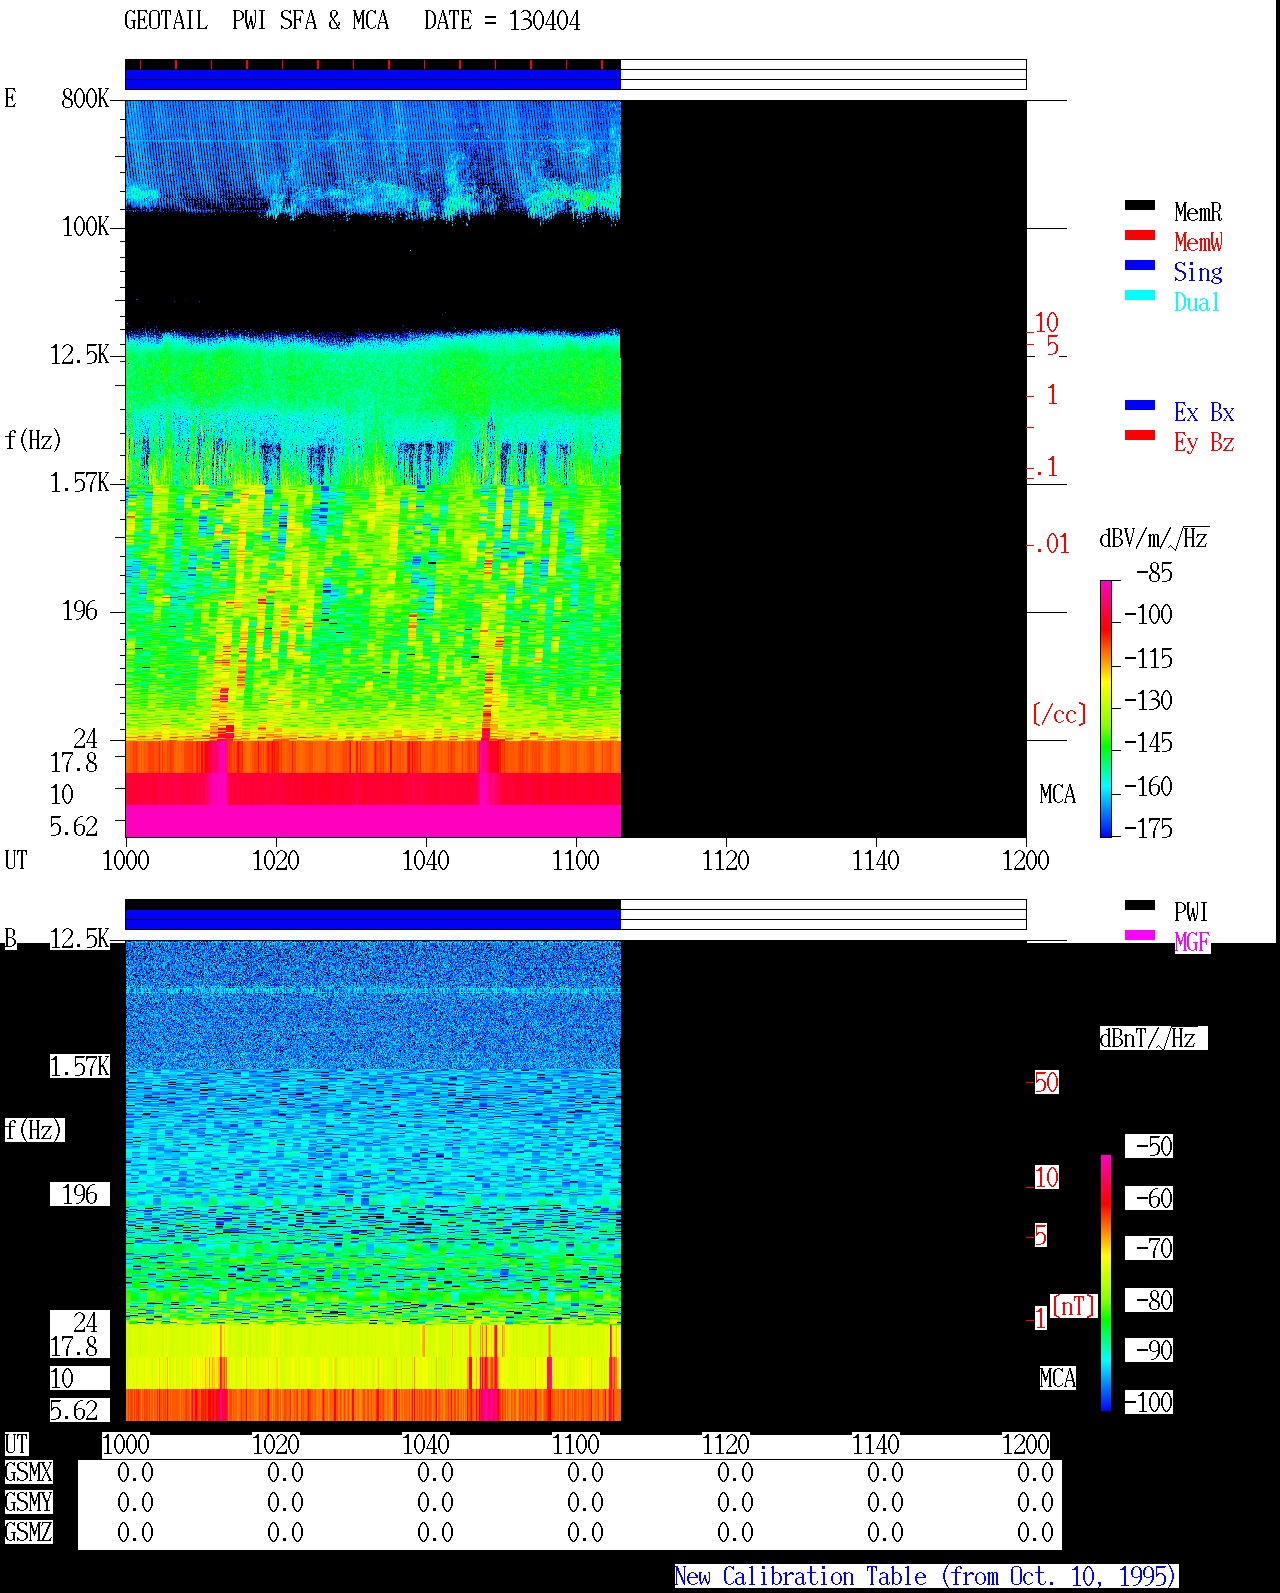Click the 1.57K label on the B panel
1280x1593 pixels.
click(x=79, y=1067)
